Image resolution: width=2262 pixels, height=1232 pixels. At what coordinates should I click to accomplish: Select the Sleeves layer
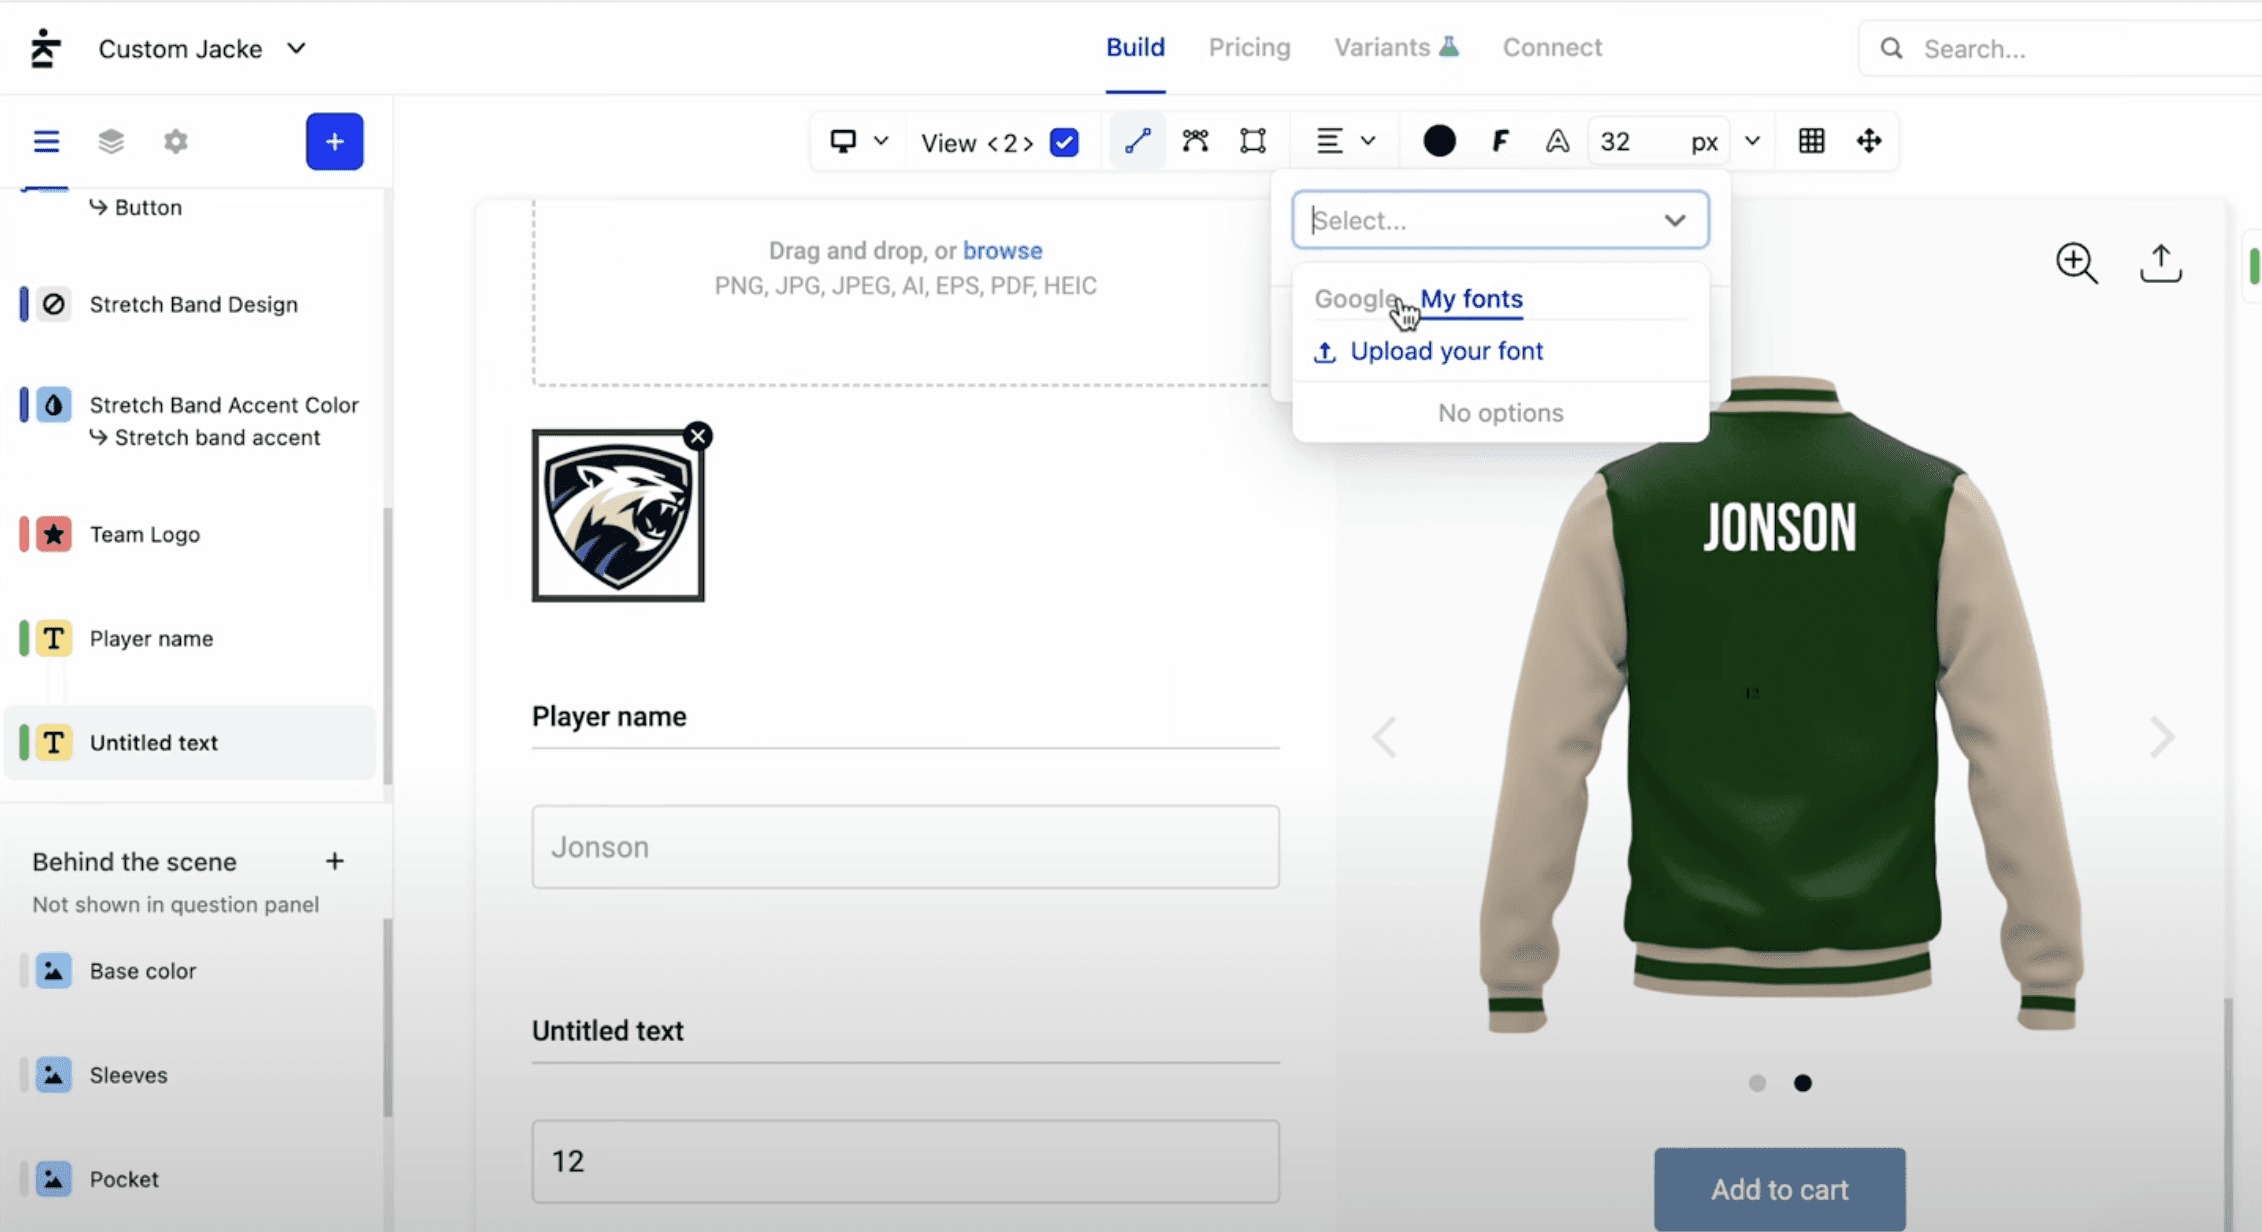128,1075
